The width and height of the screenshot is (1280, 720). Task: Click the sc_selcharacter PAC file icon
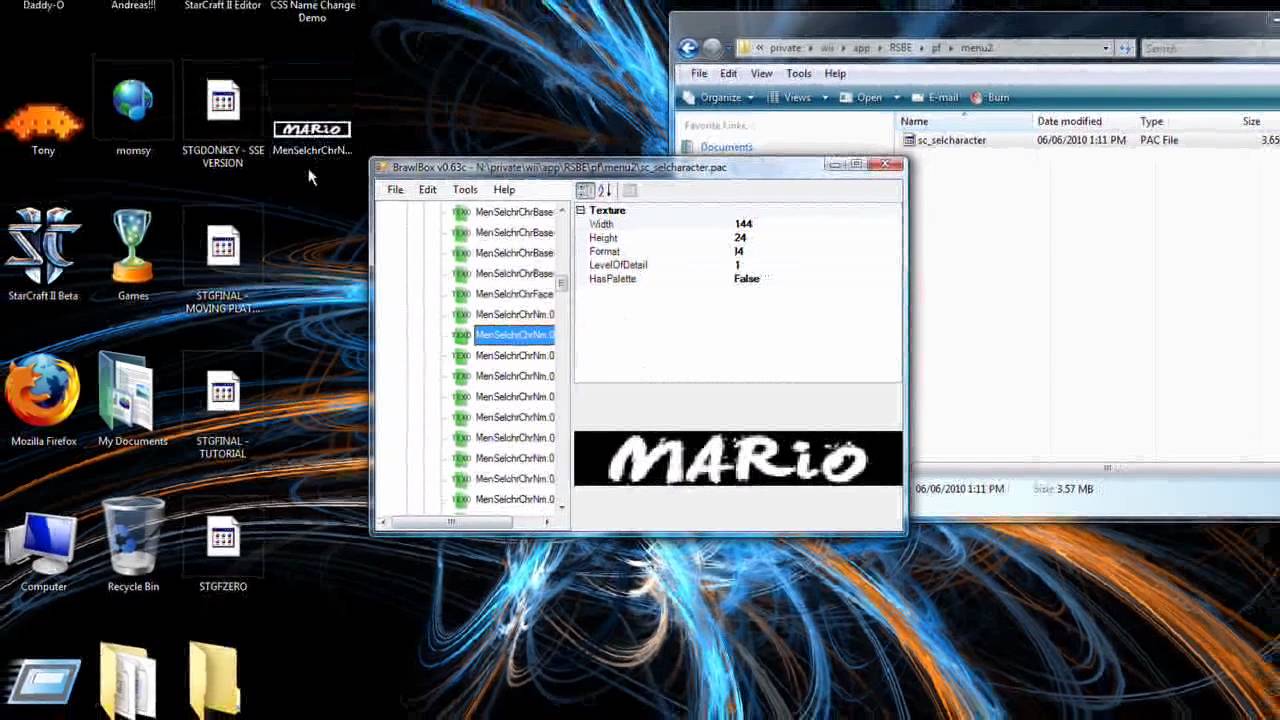click(x=909, y=140)
